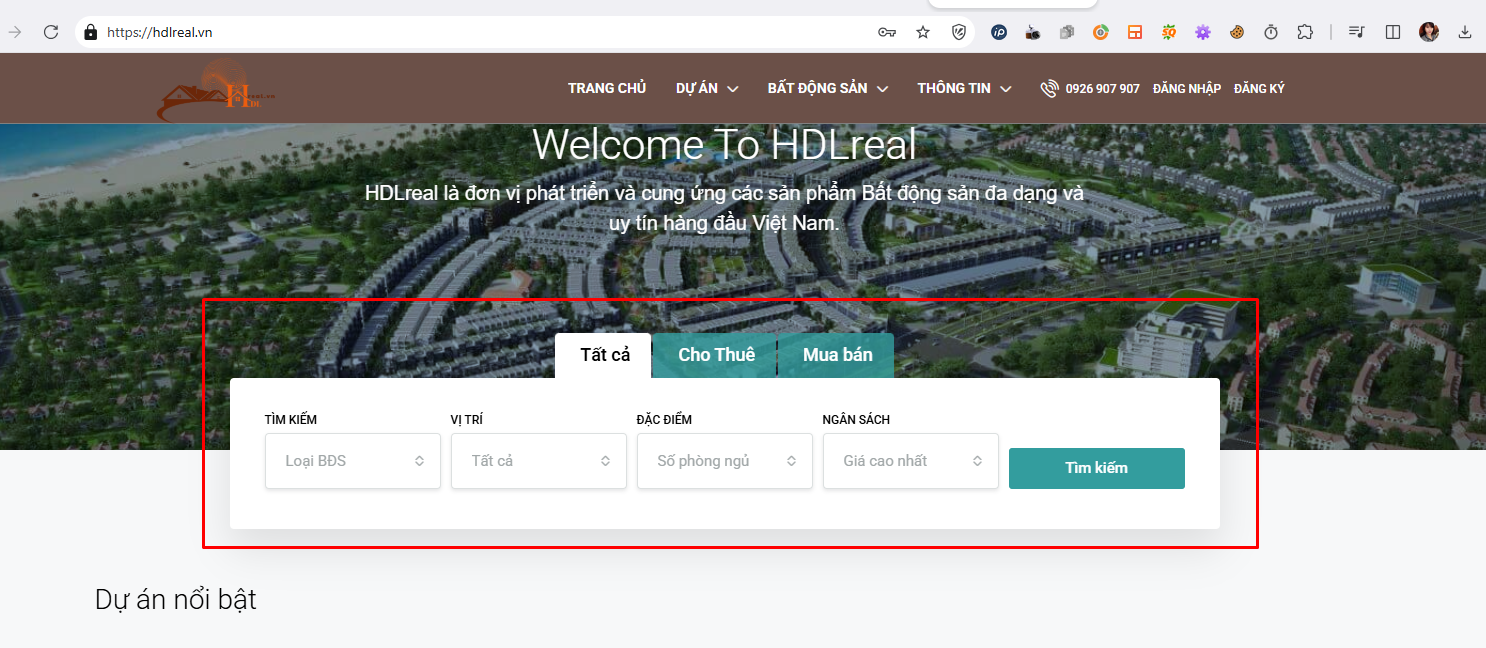Open the orange-green circular extension icon
1486x648 pixels.
pos(1100,32)
